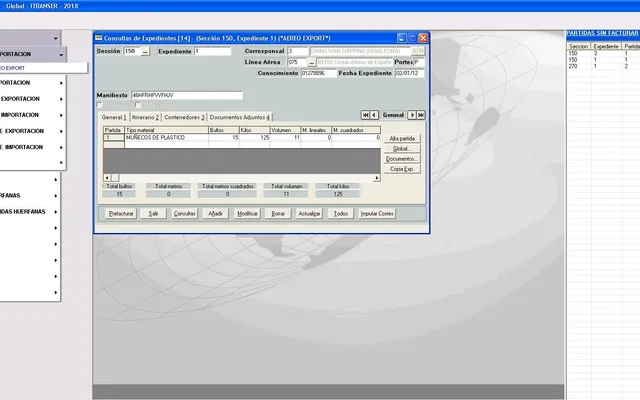Click Todos button
640x400 pixels.
(341, 213)
